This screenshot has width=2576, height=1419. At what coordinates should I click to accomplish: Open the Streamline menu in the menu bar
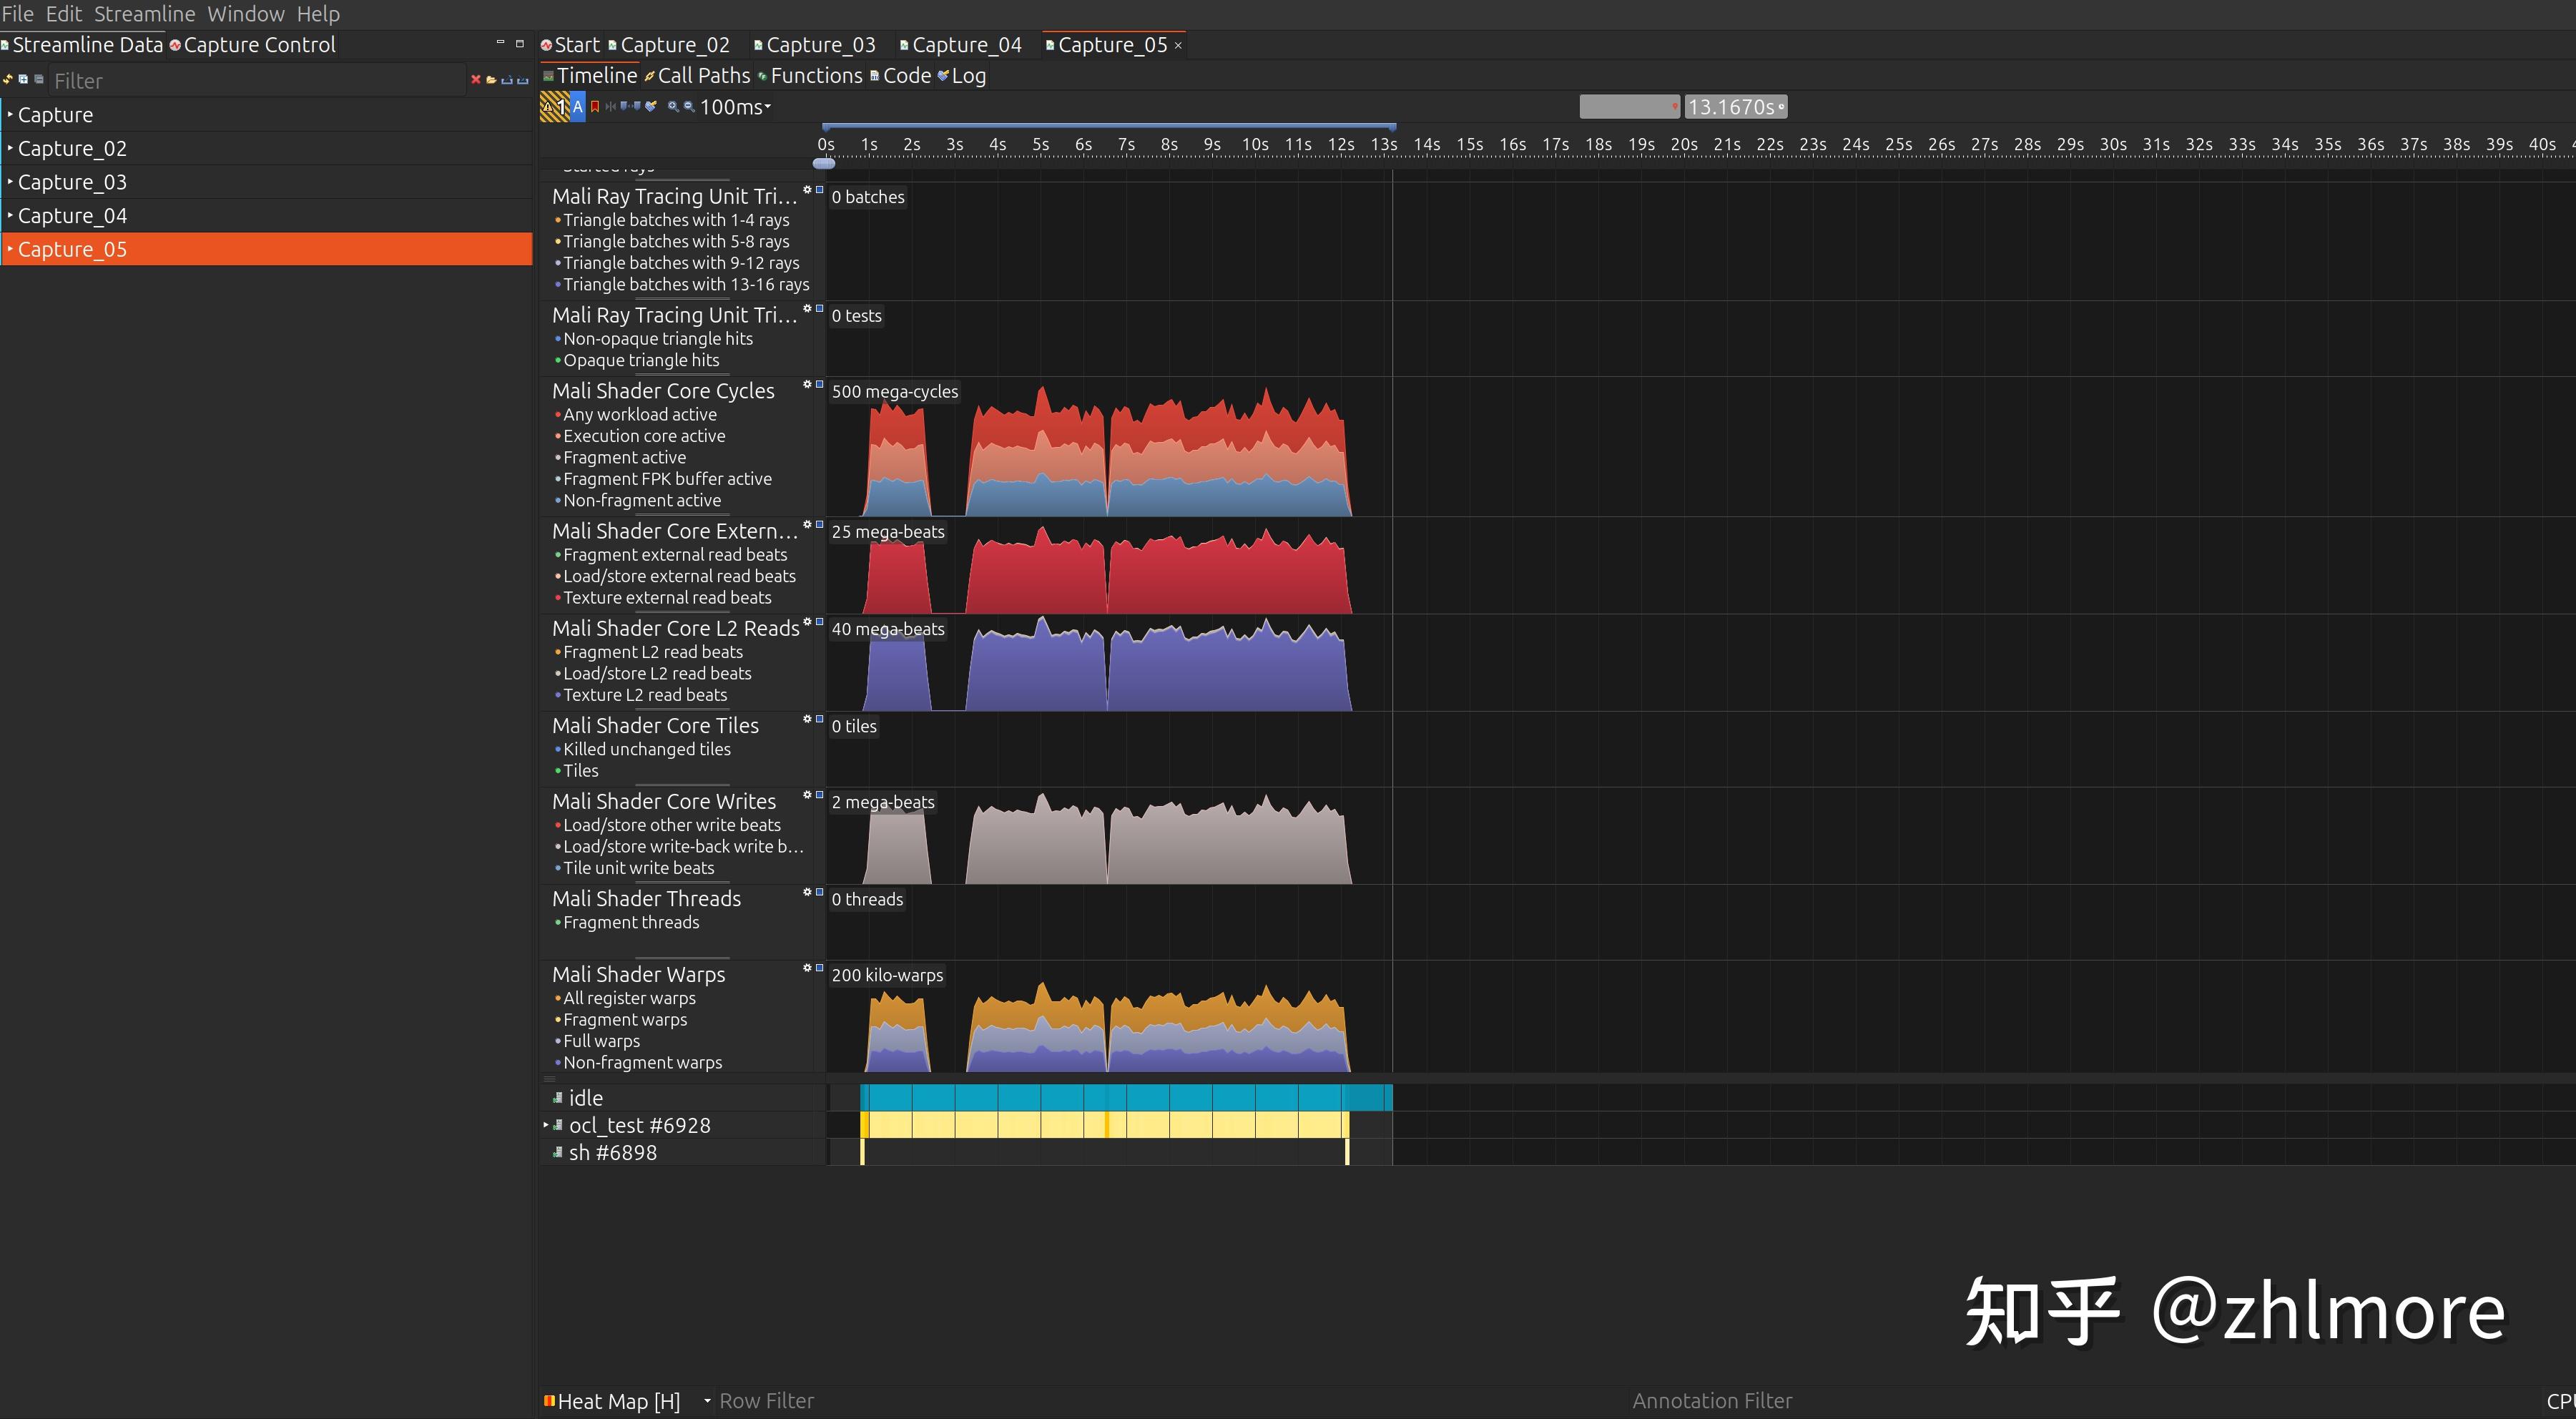click(x=144, y=14)
